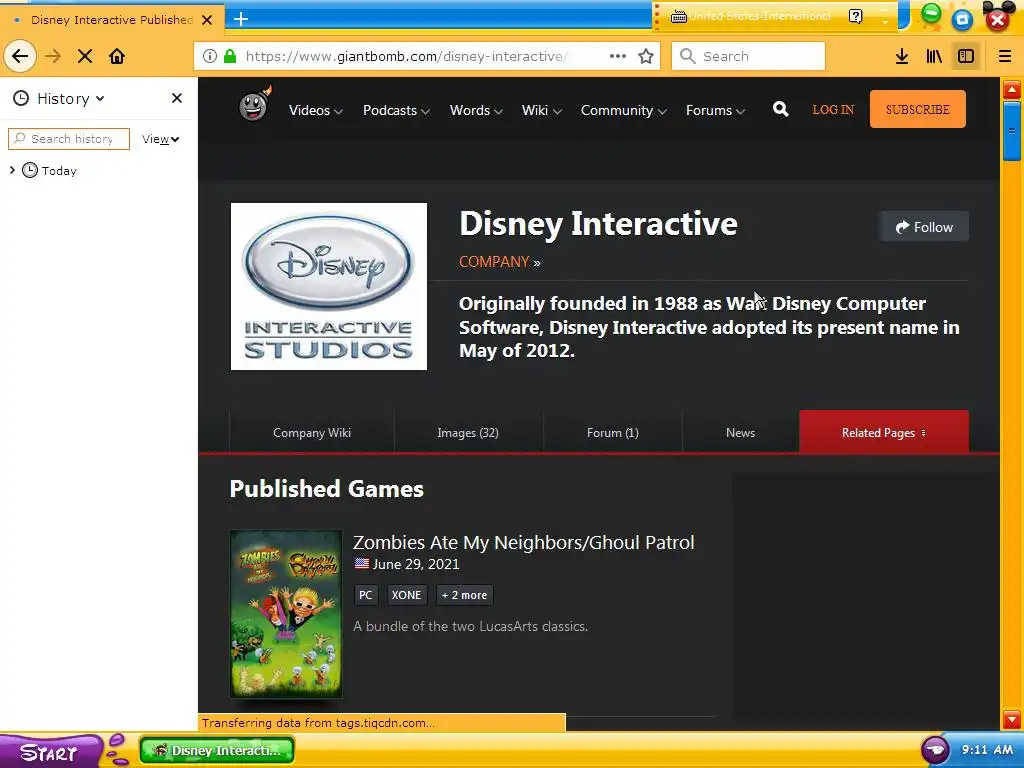Switch to the Company Wiki tab
Viewport: 1024px width, 768px height.
(312, 432)
